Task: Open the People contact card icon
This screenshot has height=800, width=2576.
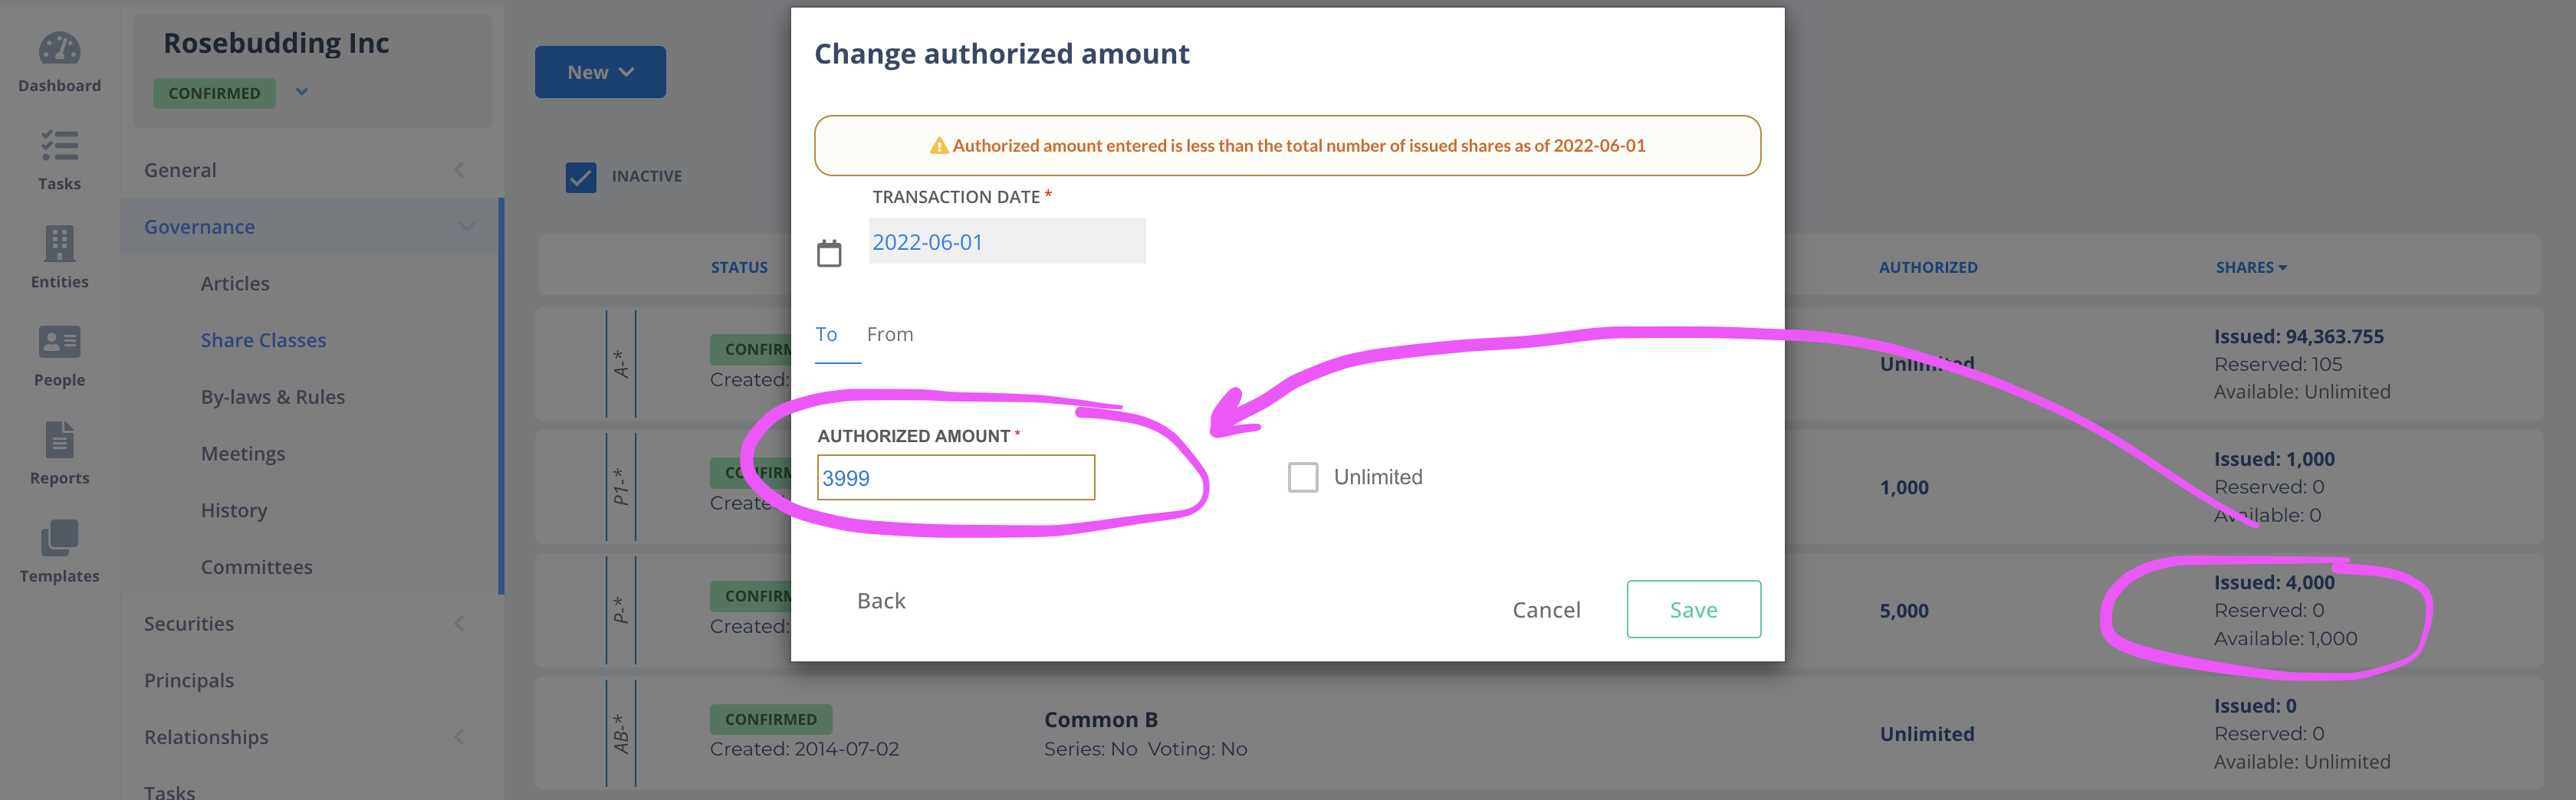Action: 59,342
